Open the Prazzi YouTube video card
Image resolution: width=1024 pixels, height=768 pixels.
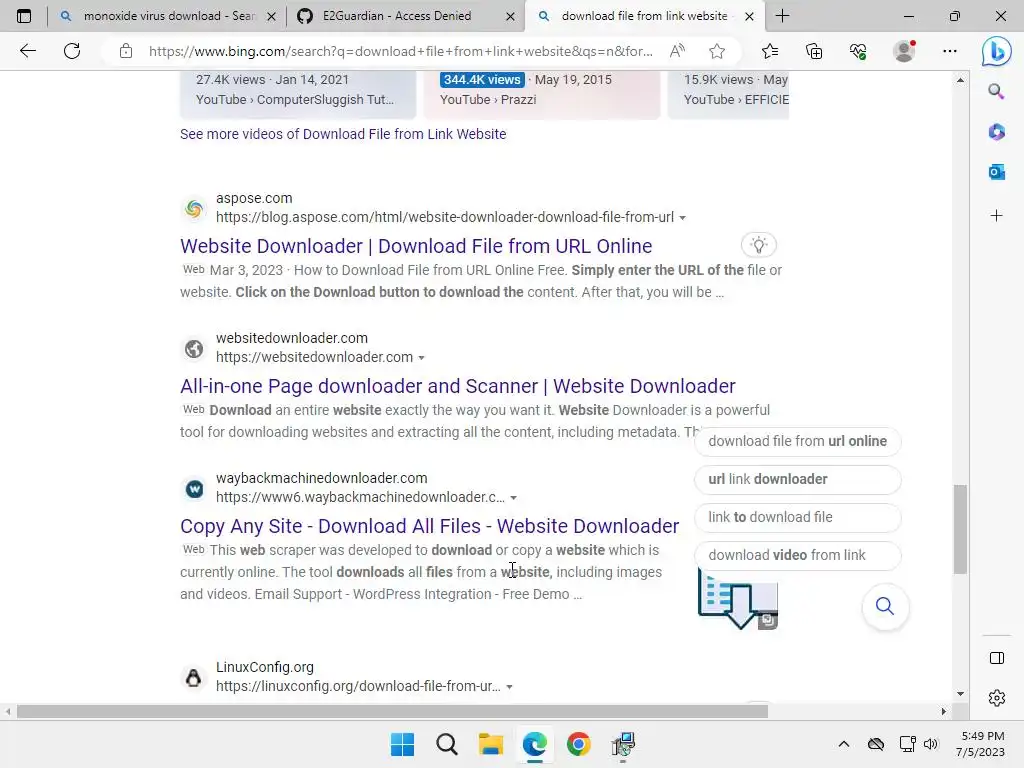point(541,95)
